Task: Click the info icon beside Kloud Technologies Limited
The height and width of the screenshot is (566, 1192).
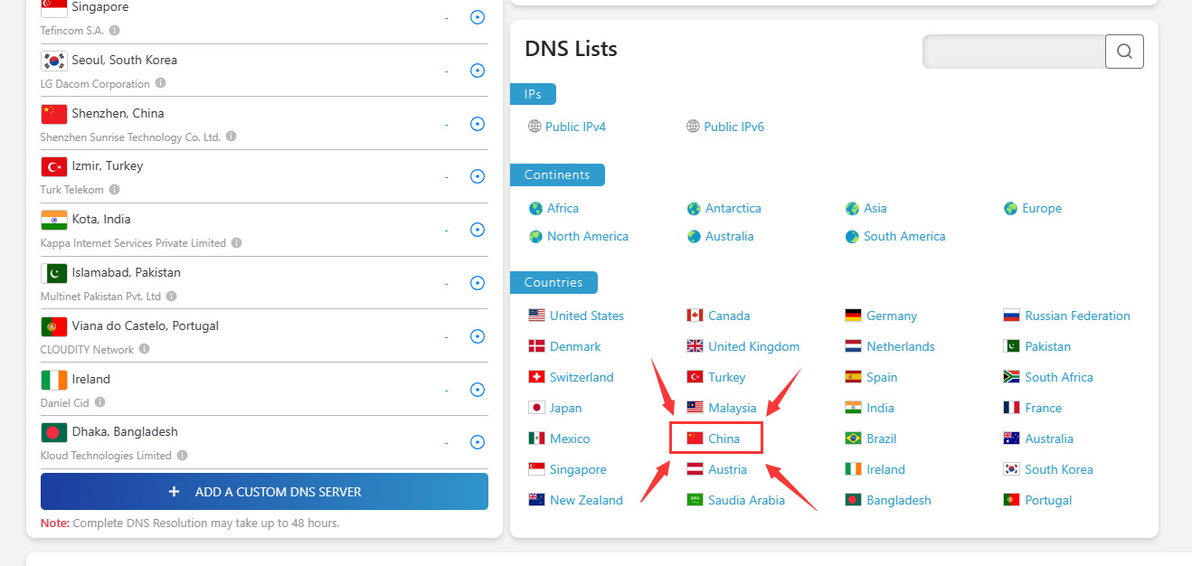Action: click(x=182, y=456)
